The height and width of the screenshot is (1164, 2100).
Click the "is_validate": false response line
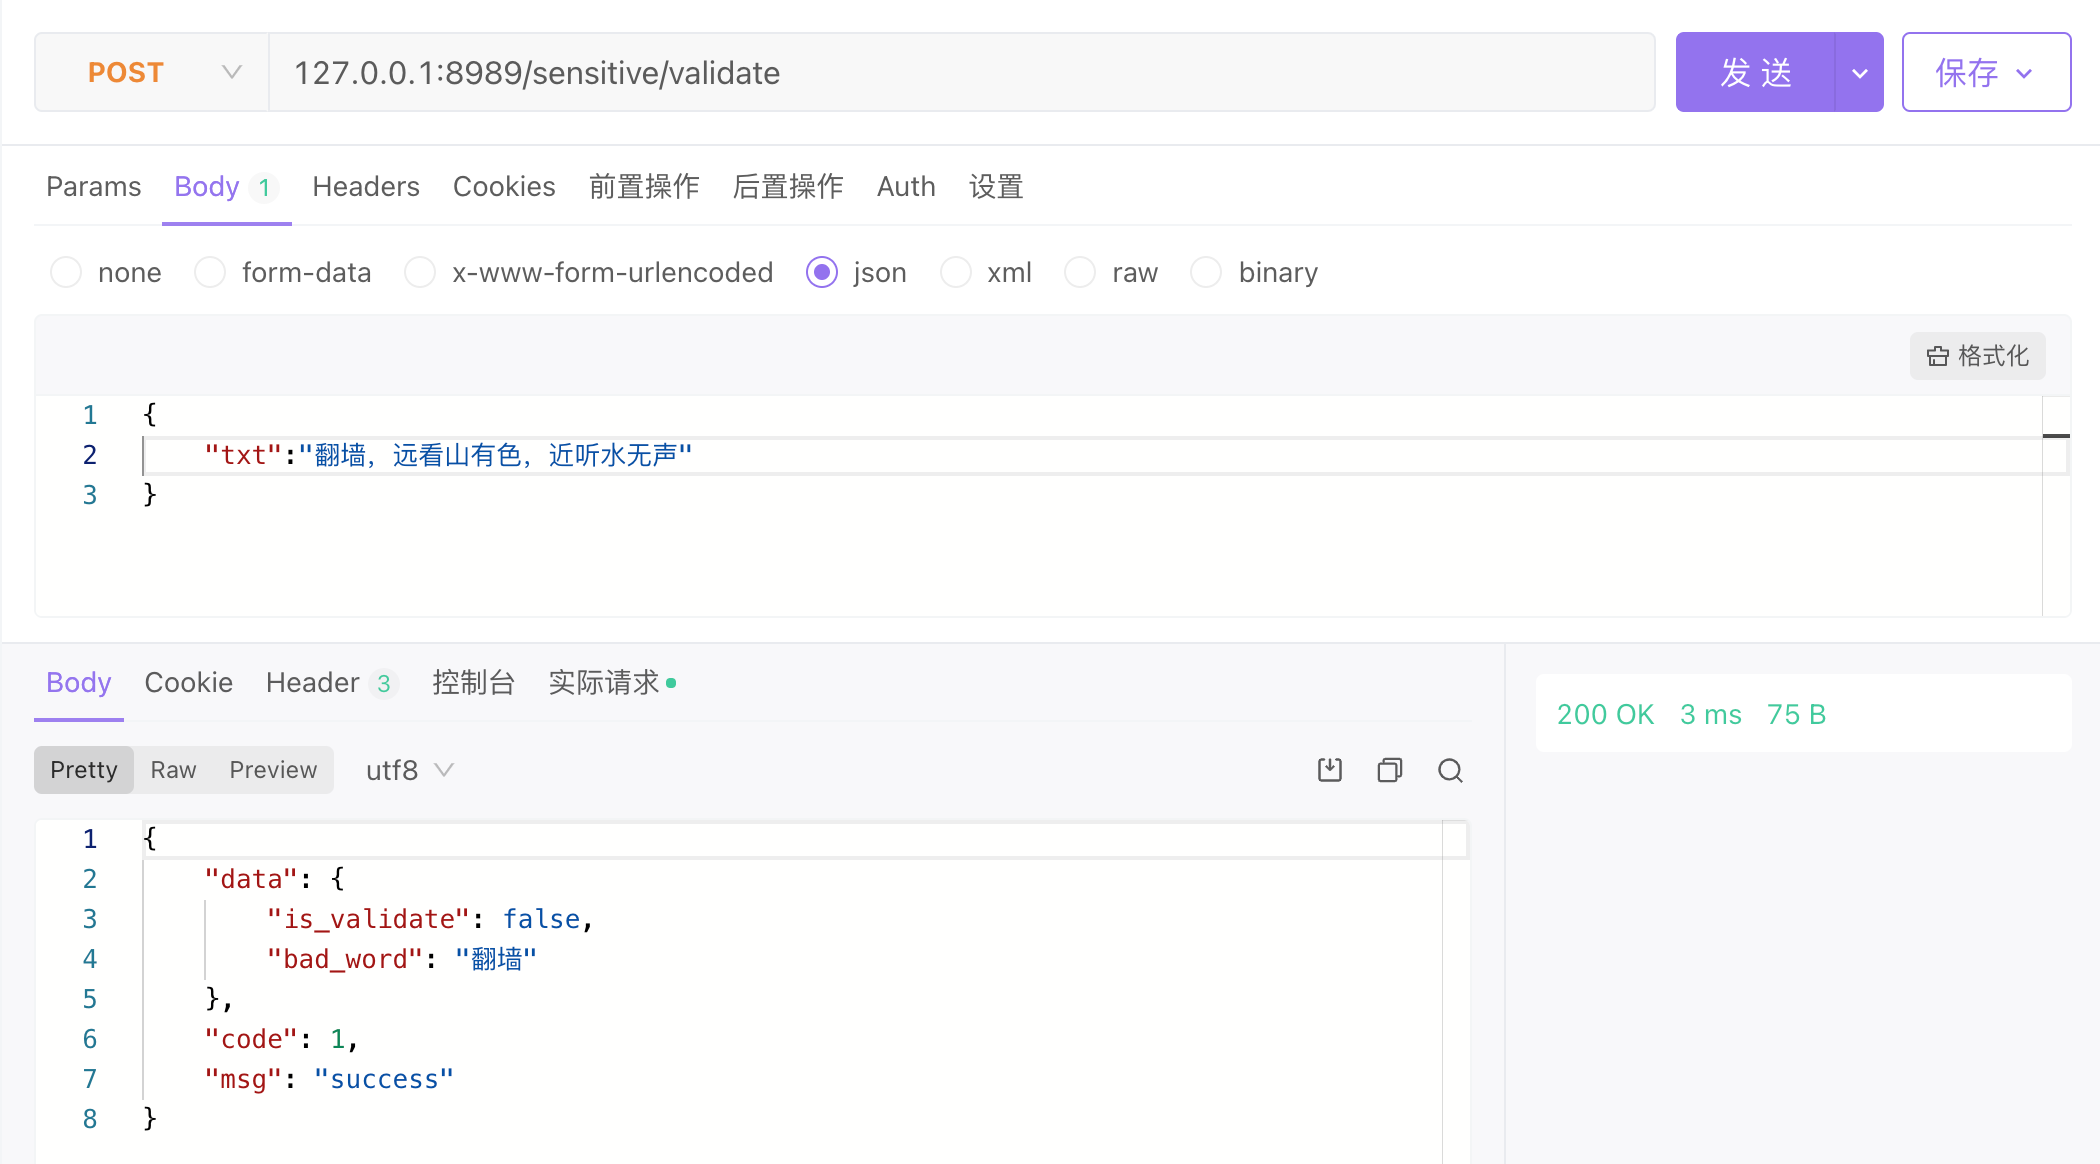(x=430, y=919)
